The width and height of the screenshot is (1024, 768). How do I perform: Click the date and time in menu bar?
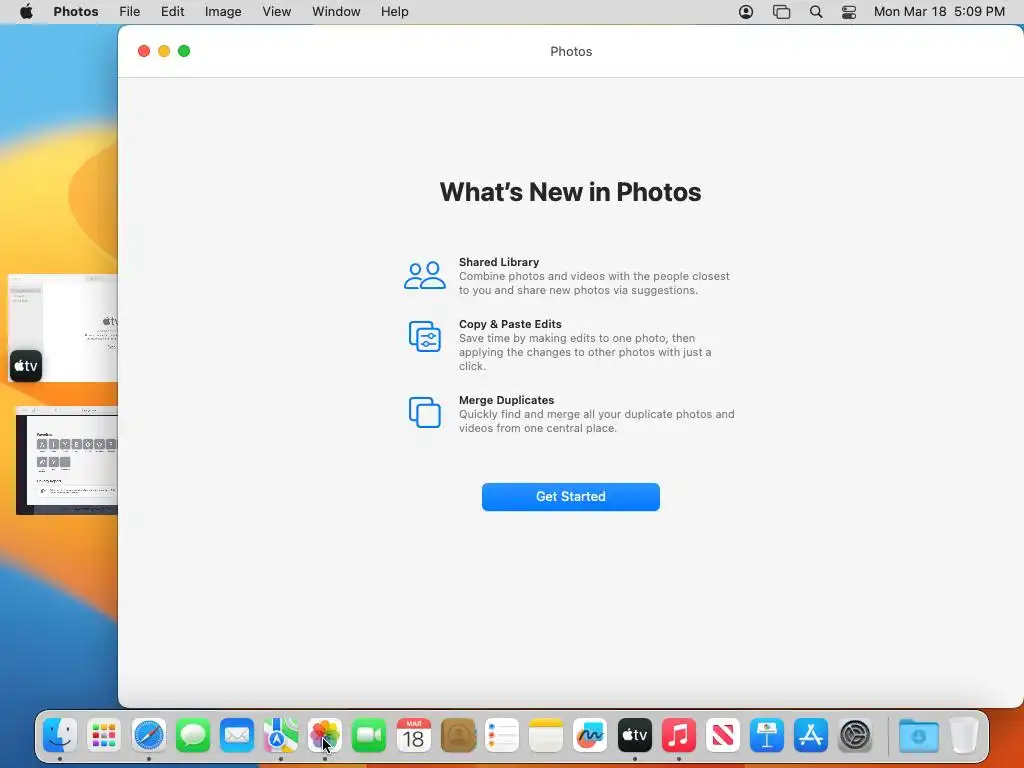(939, 11)
